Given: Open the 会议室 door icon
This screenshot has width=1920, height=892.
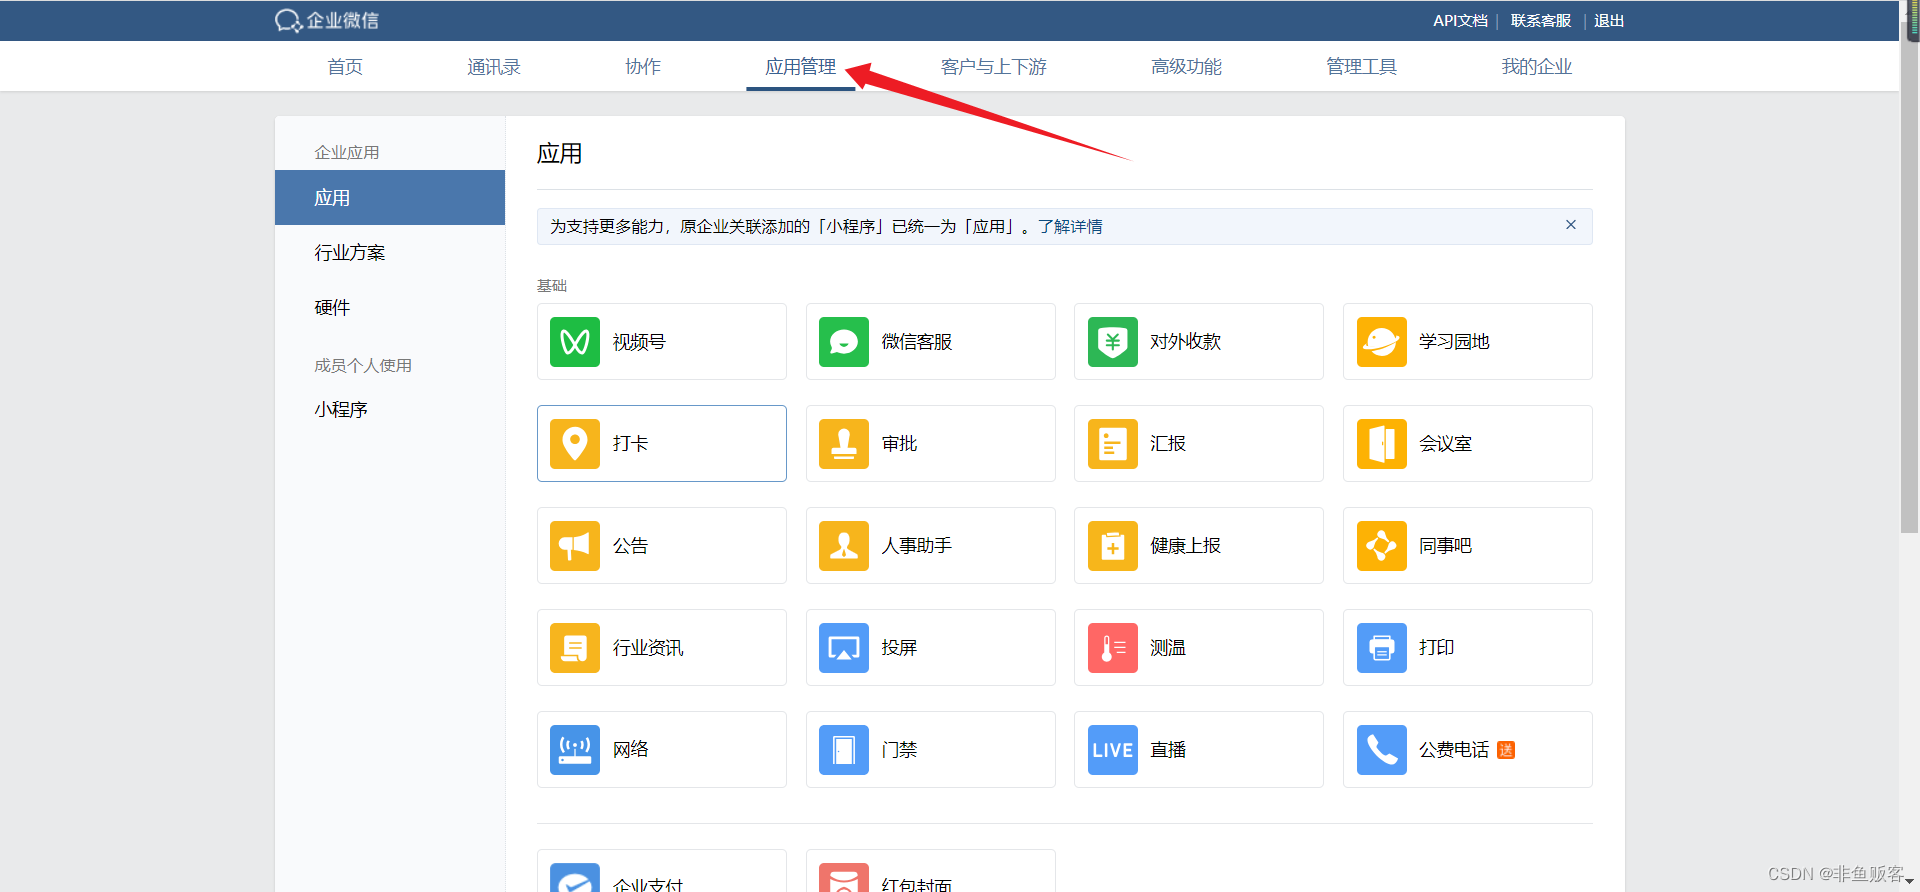Looking at the screenshot, I should [1382, 444].
